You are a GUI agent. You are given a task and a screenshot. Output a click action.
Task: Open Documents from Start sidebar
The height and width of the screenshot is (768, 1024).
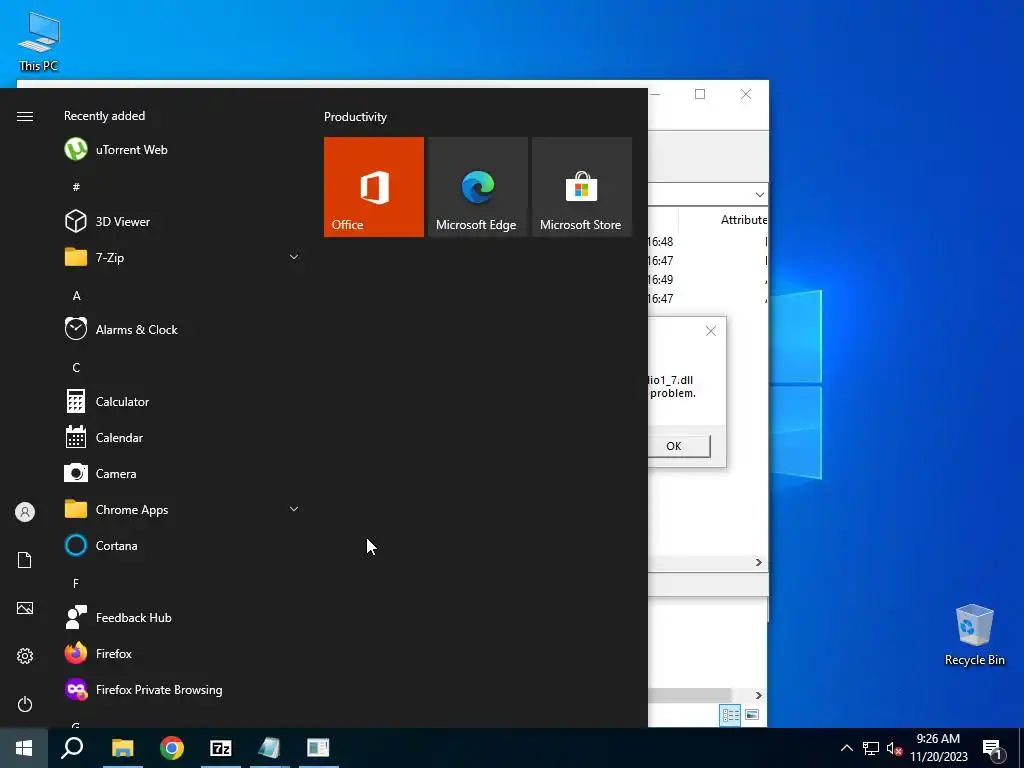coord(25,560)
